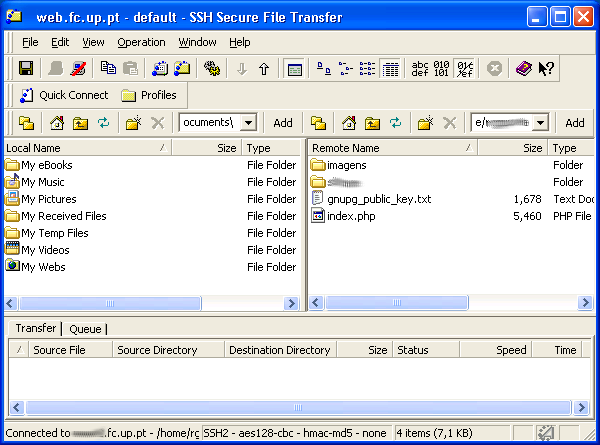This screenshot has height=445, width=600.
Task: Select My Pictures folder
Action: (41, 199)
